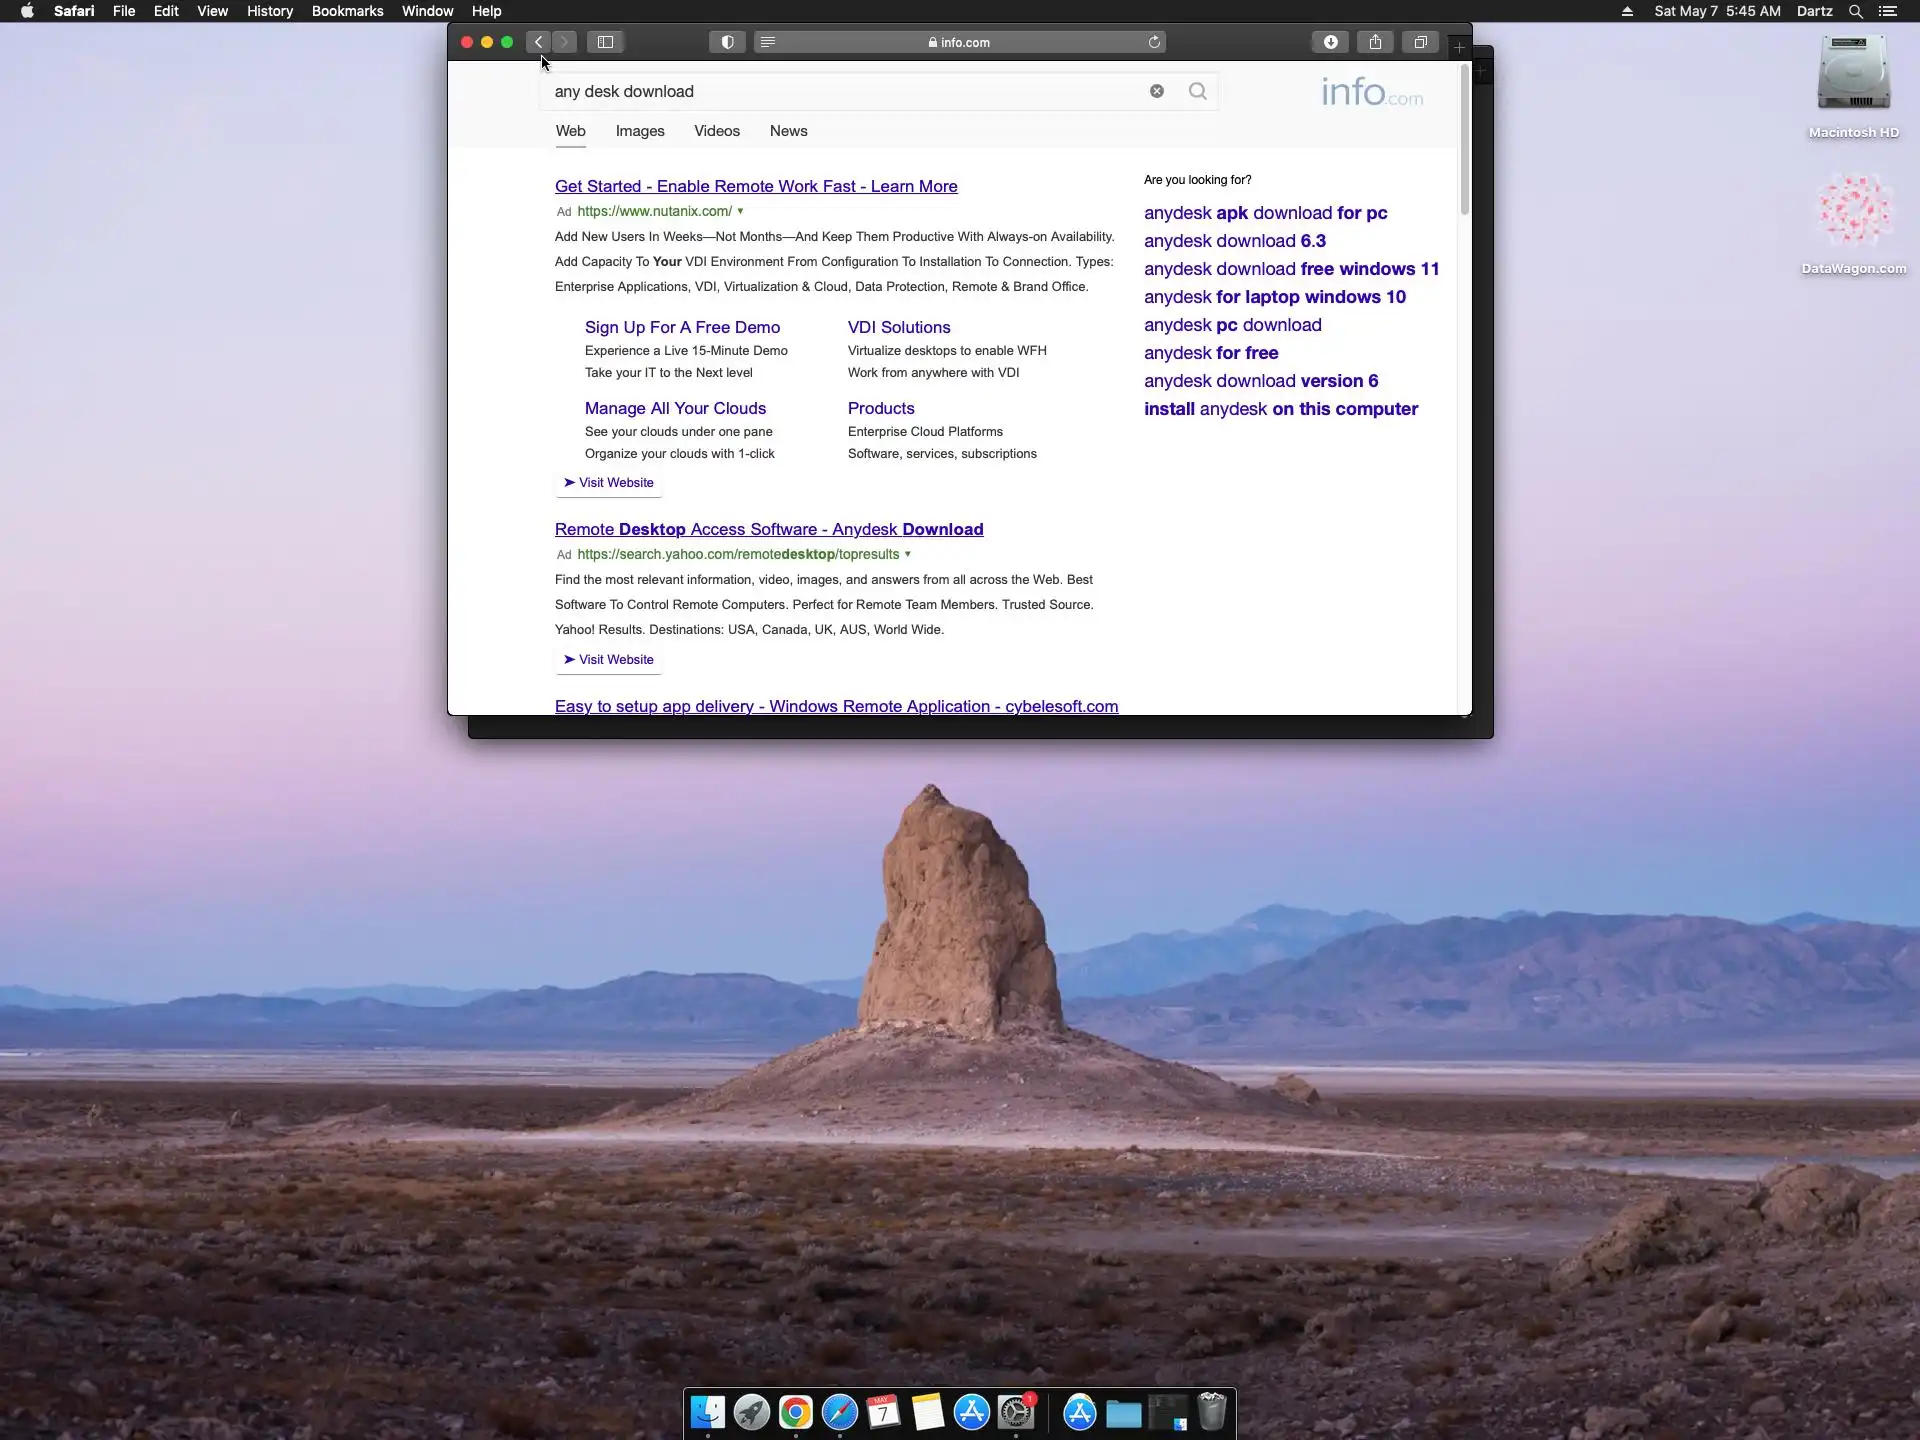The width and height of the screenshot is (1920, 1440).
Task: Click Safari's back navigation arrow
Action: (539, 42)
